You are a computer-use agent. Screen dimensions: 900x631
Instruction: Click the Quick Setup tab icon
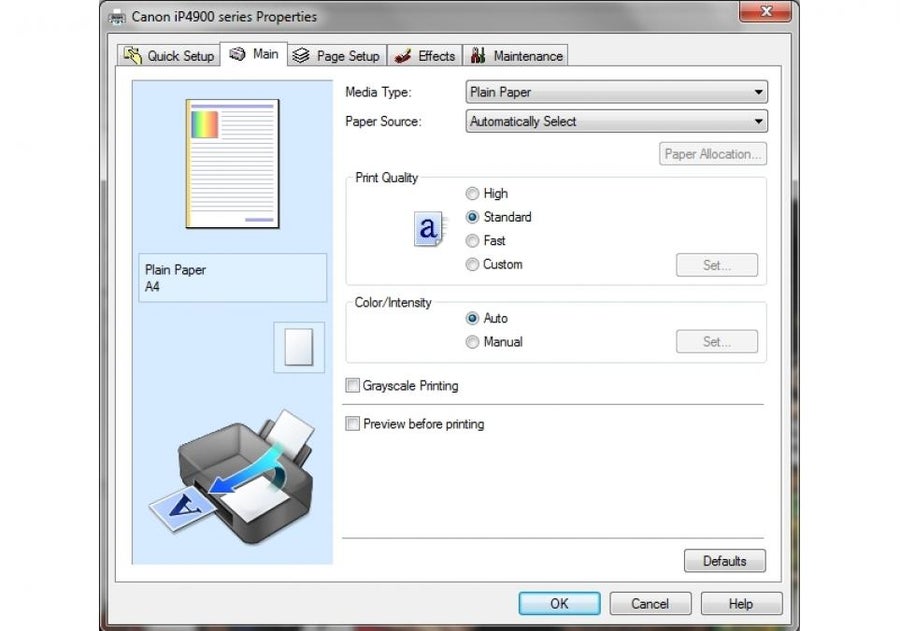point(133,55)
